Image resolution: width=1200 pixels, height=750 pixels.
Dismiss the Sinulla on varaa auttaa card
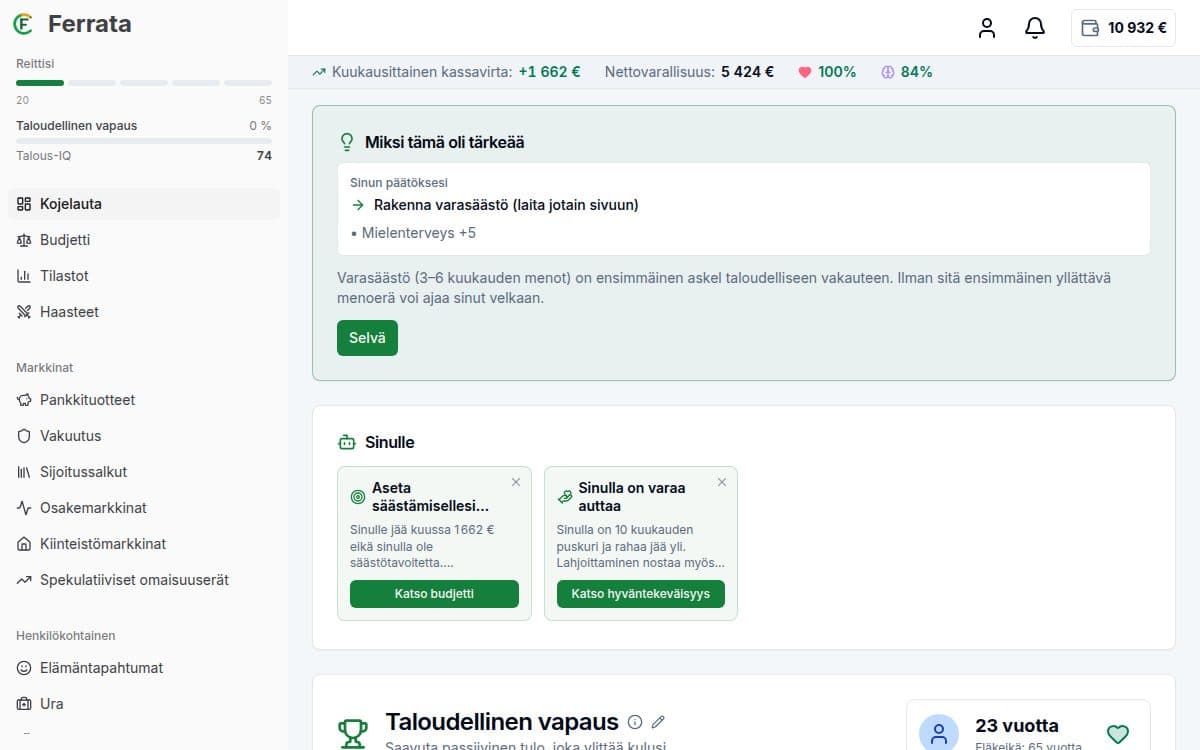(x=722, y=482)
